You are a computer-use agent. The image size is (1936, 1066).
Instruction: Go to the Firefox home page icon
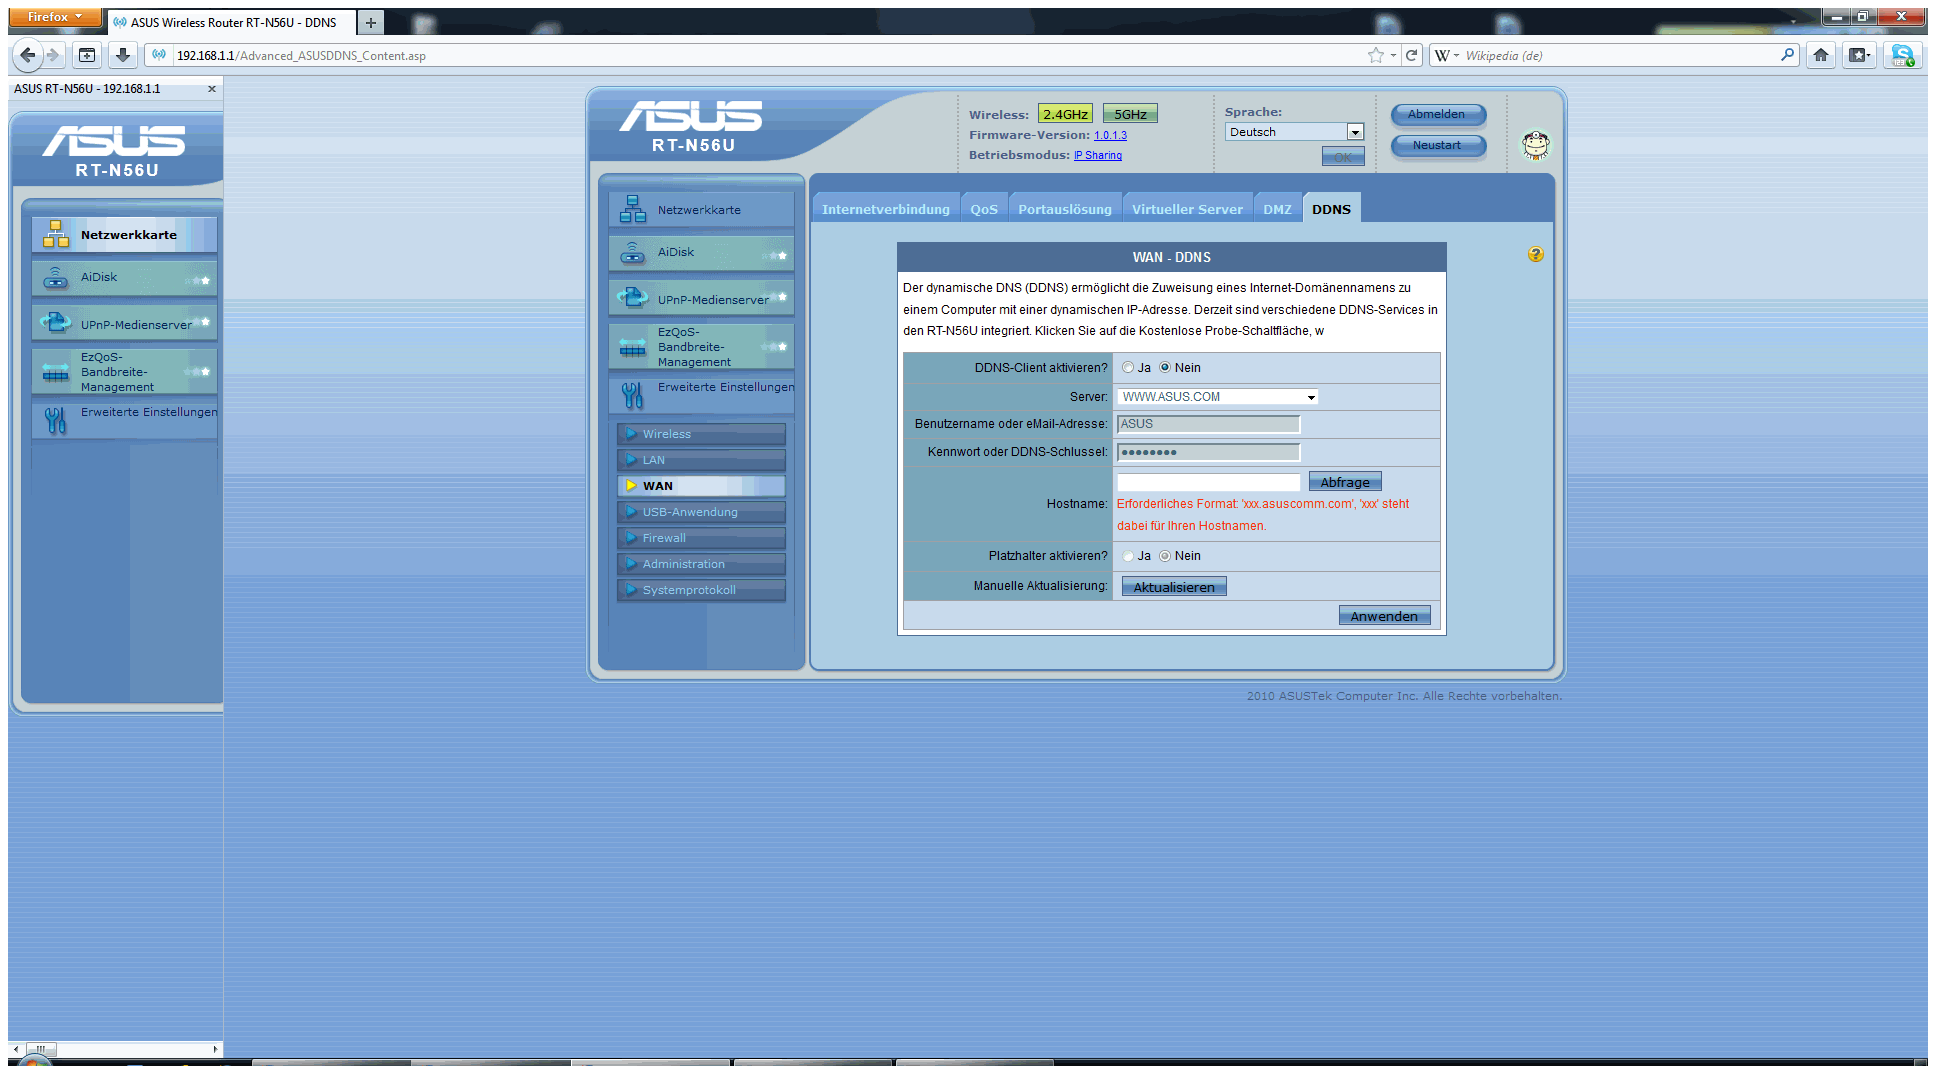(1821, 55)
